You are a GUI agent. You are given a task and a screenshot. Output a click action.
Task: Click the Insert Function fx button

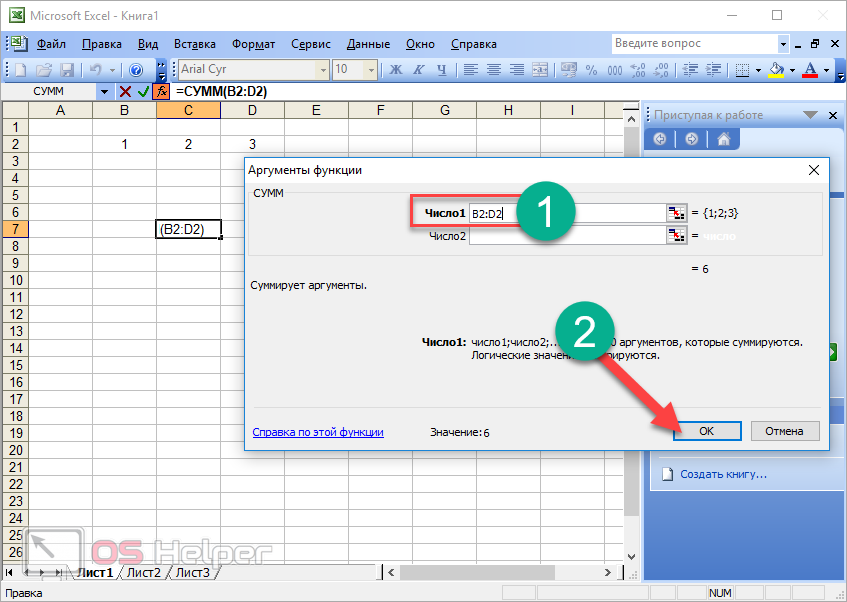coord(161,91)
